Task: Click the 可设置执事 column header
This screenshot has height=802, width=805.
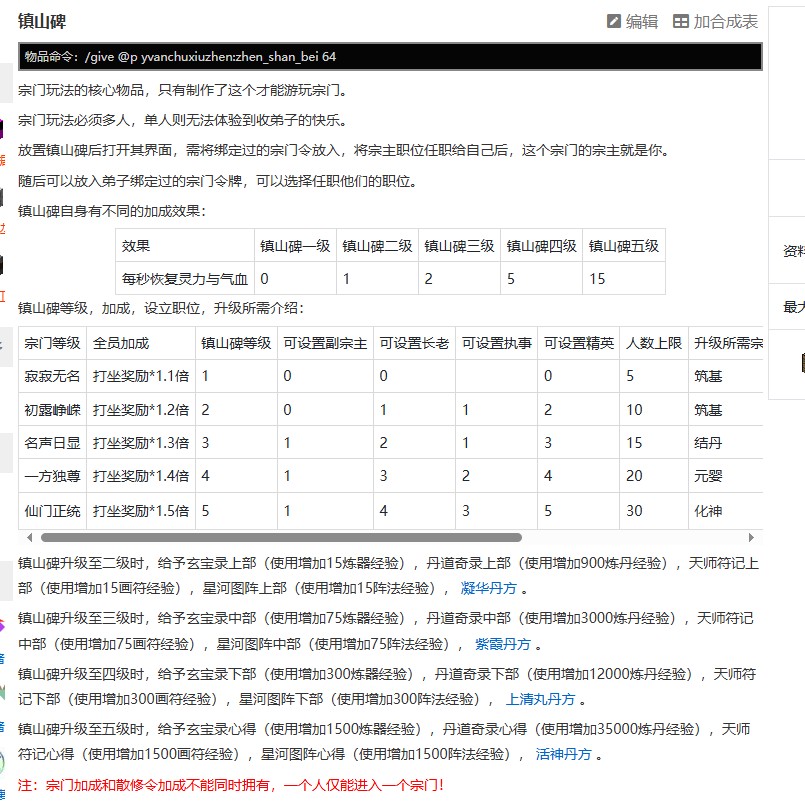Action: (496, 343)
